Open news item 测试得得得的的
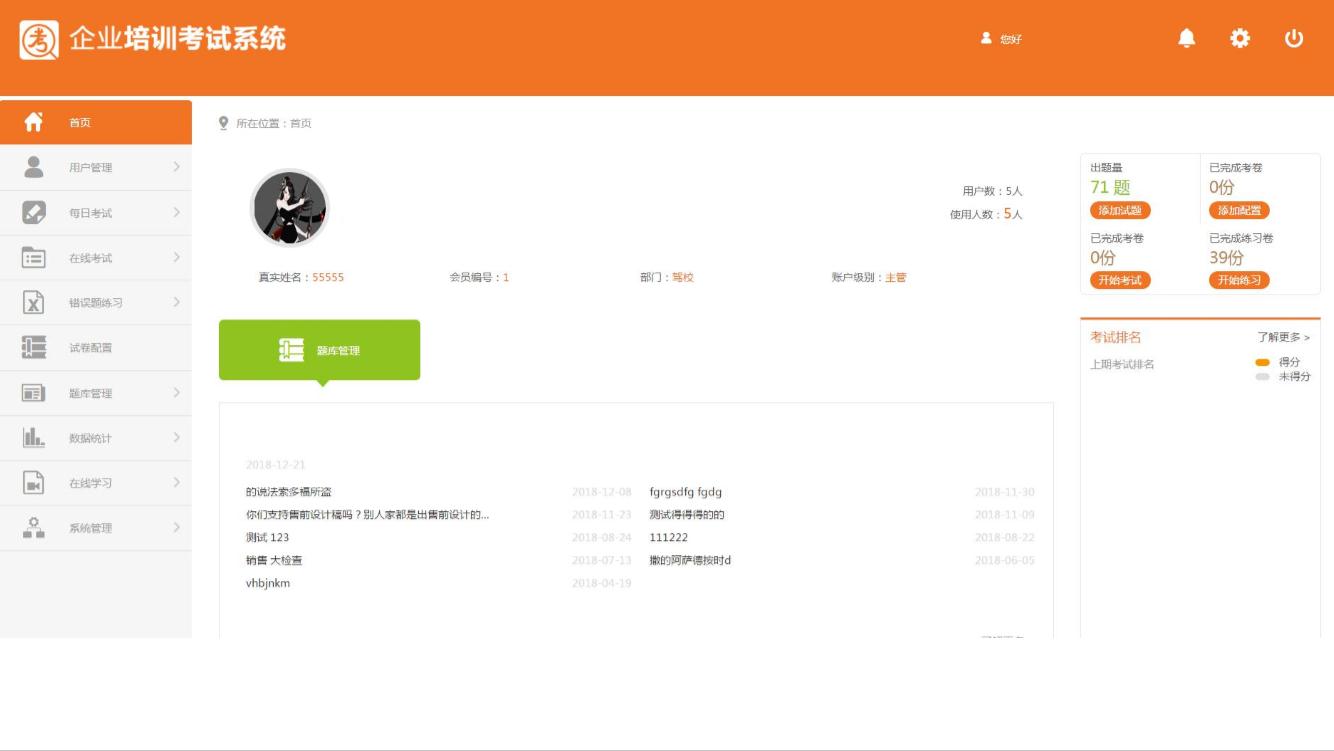Screen dimensions: 1334x751 [687, 515]
